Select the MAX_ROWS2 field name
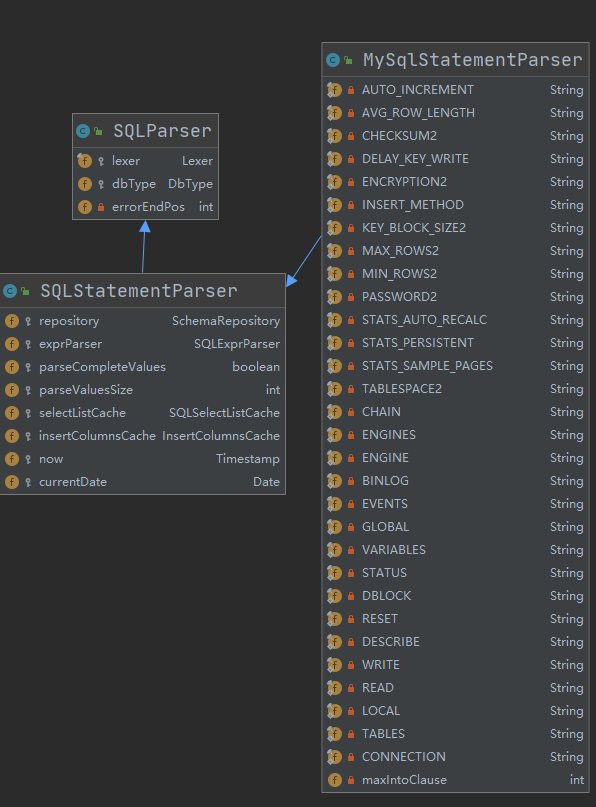The image size is (596, 807). 400,251
